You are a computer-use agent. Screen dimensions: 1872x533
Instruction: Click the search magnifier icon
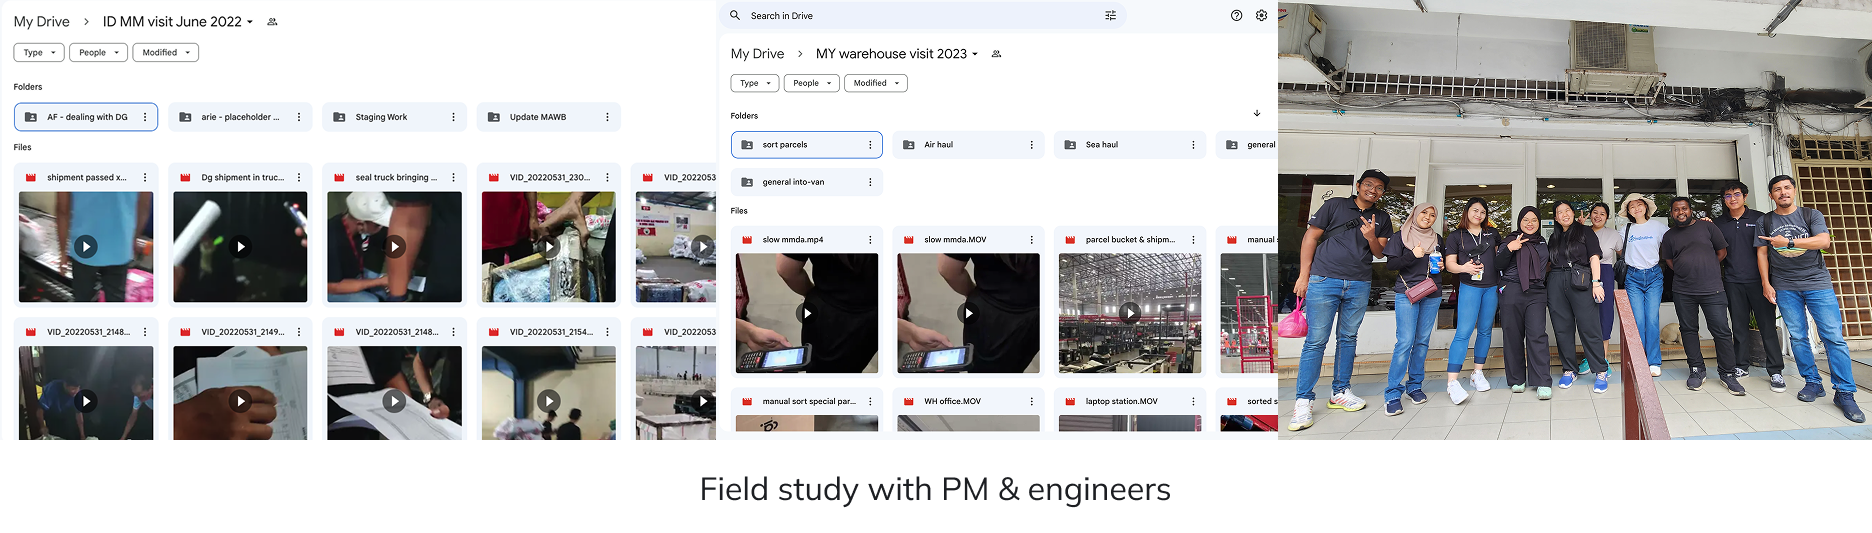pos(735,16)
